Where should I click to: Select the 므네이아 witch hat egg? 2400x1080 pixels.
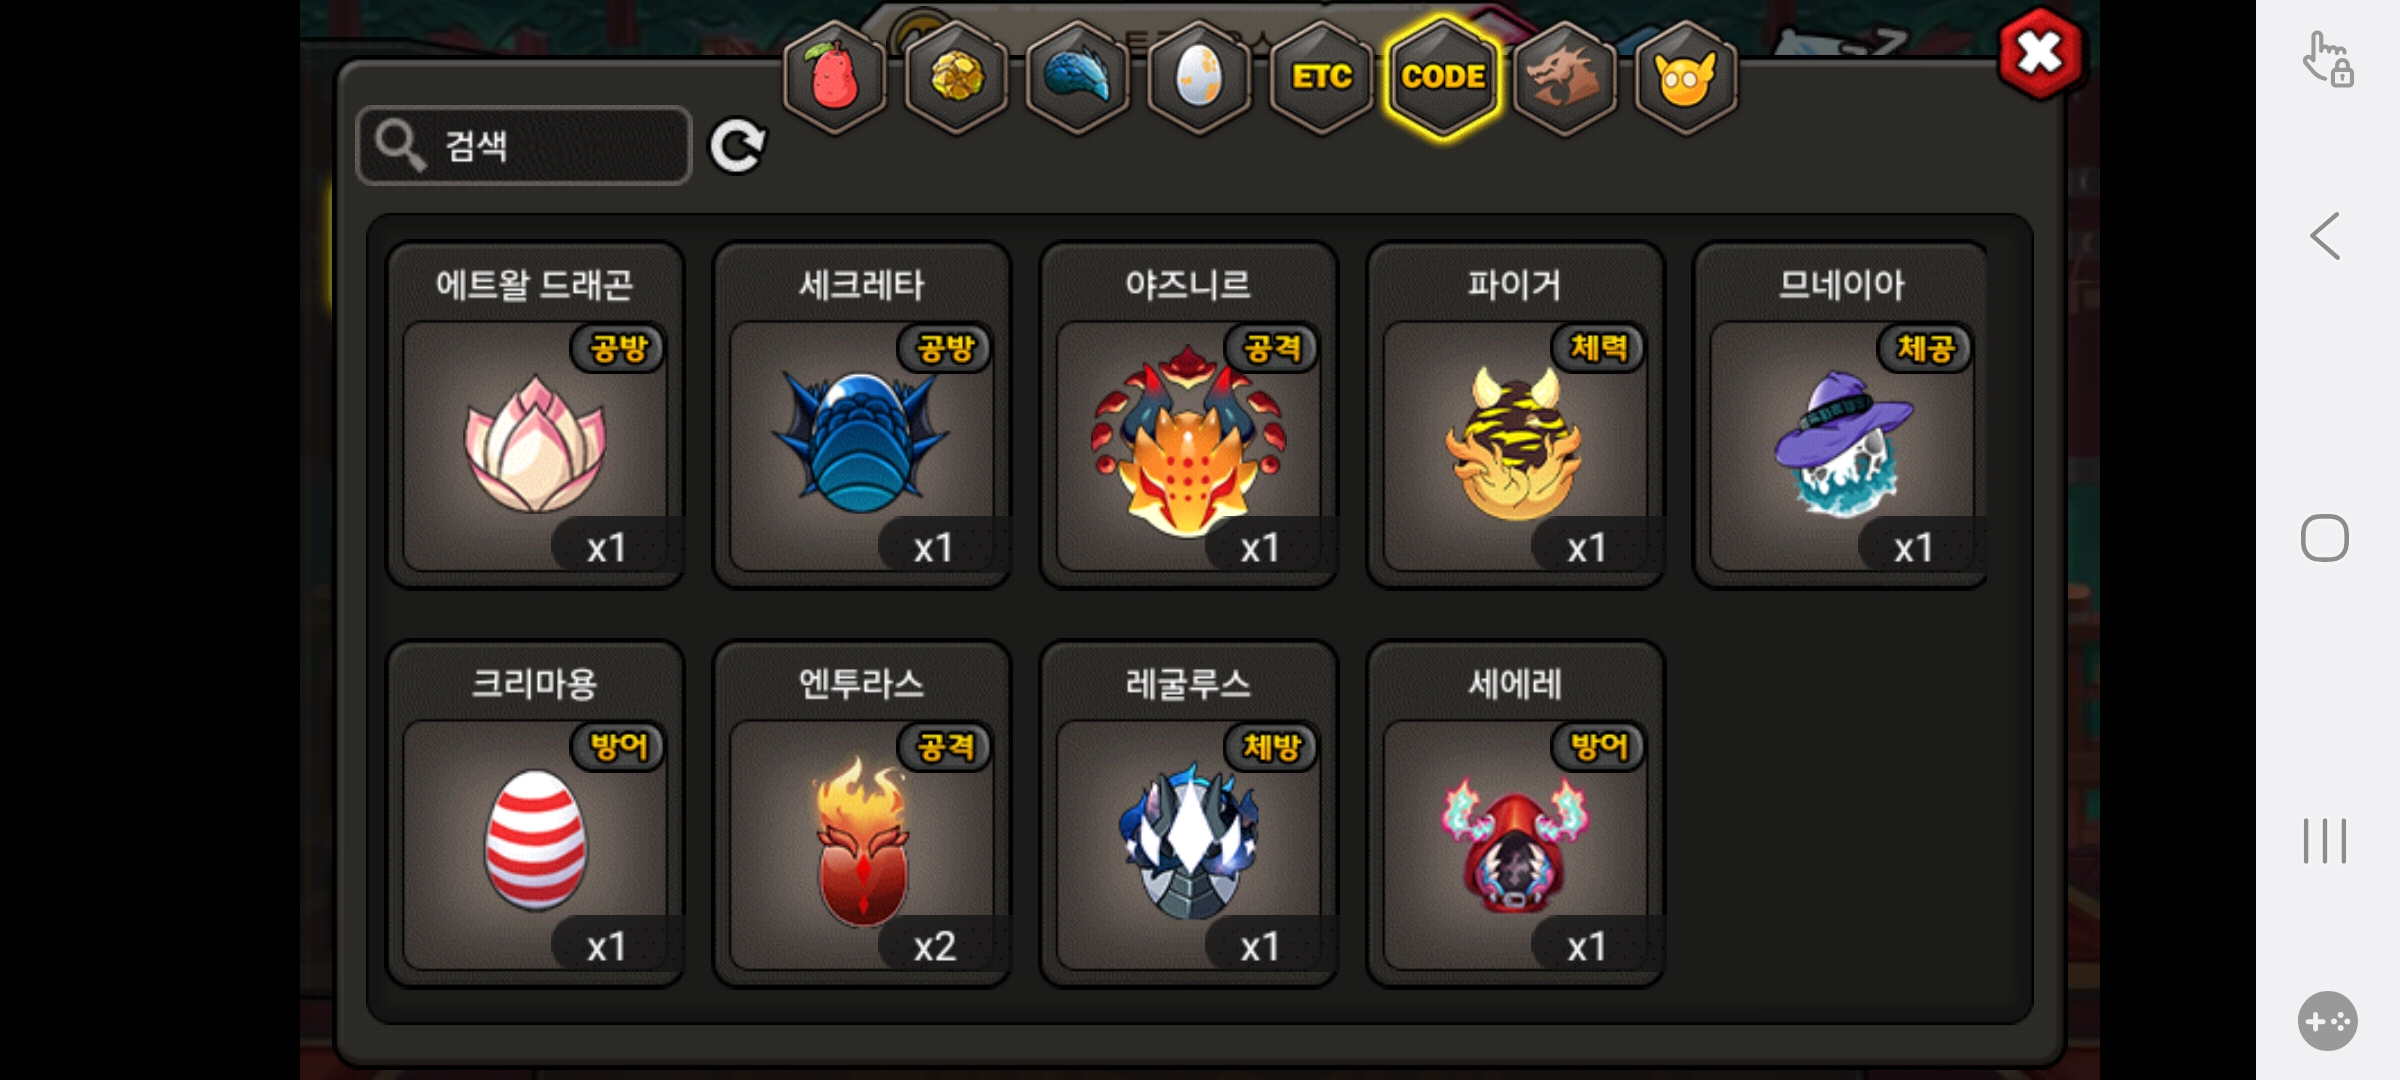click(x=1841, y=415)
